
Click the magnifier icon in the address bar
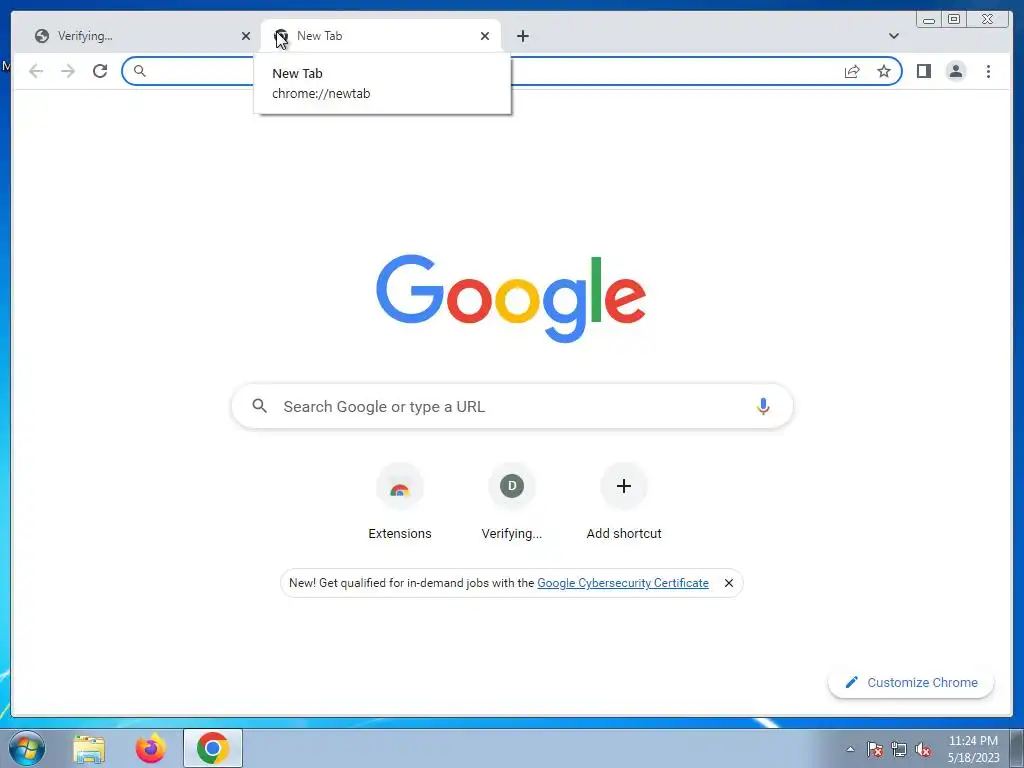point(140,71)
